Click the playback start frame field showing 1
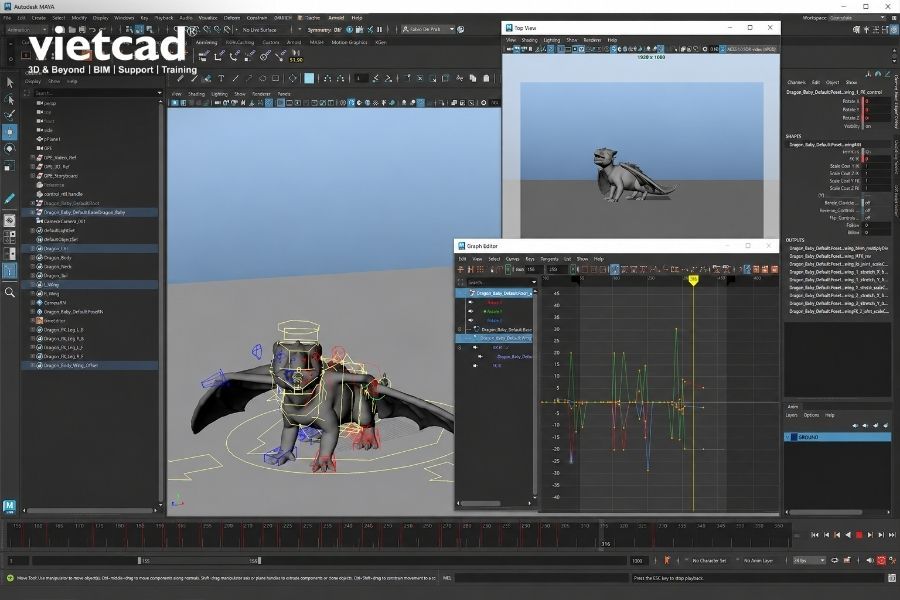 coord(18,560)
